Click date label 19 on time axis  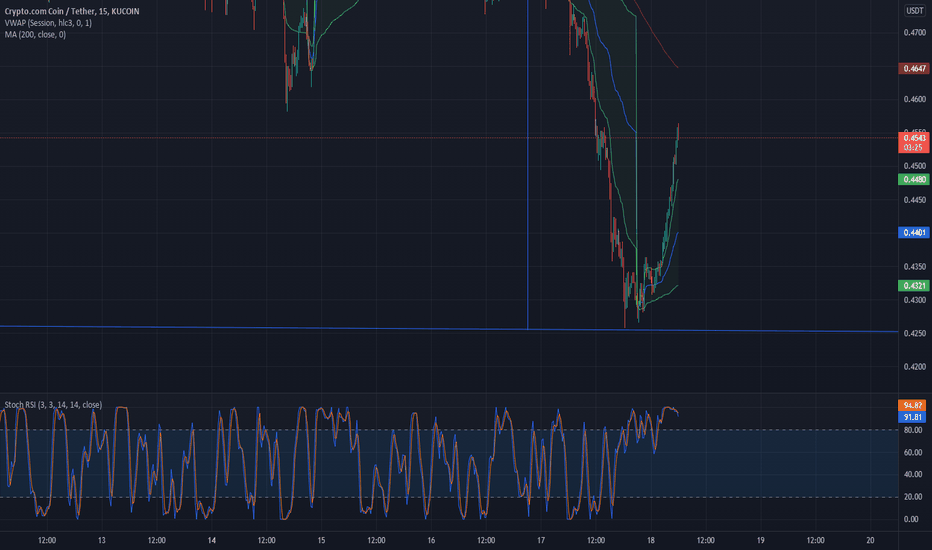click(x=760, y=540)
